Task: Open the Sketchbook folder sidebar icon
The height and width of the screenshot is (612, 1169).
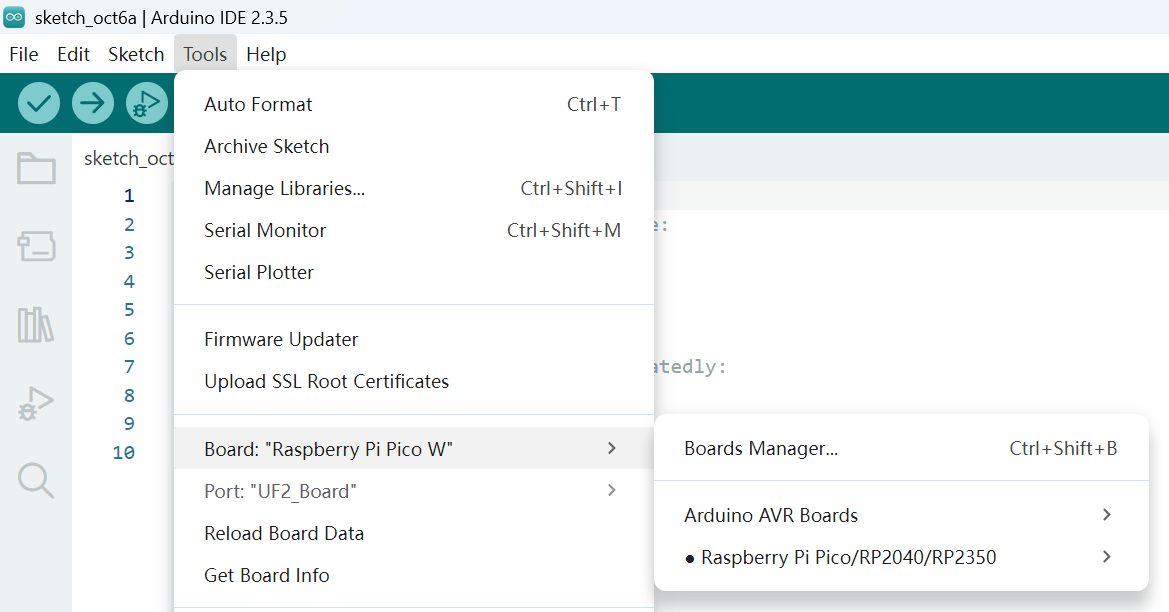Action: tap(36, 168)
